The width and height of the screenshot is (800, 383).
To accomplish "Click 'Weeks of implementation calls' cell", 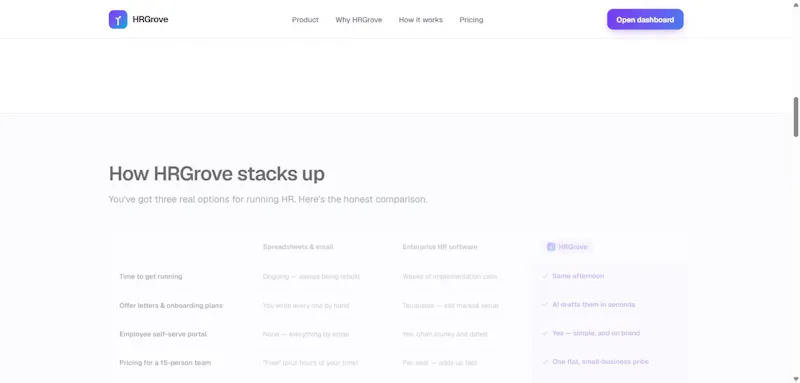I will [449, 276].
